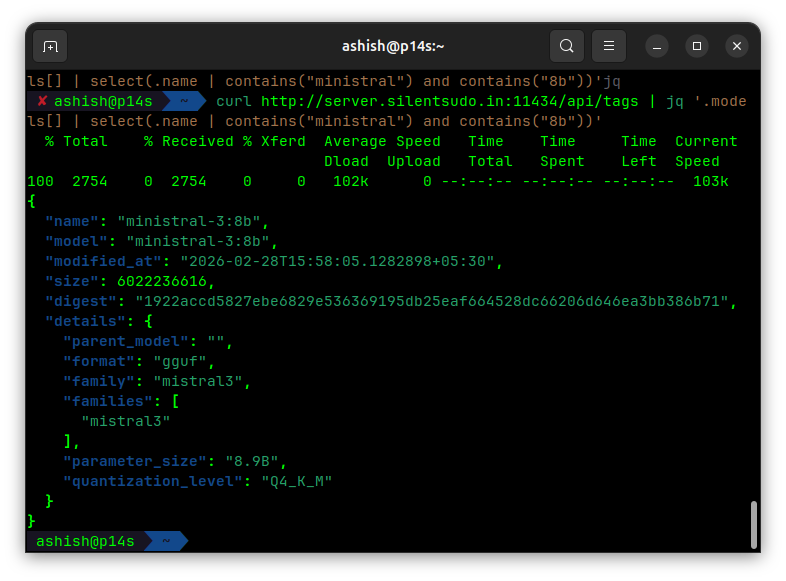Open a new terminal tab
This screenshot has height=581, width=786.
click(x=50, y=46)
